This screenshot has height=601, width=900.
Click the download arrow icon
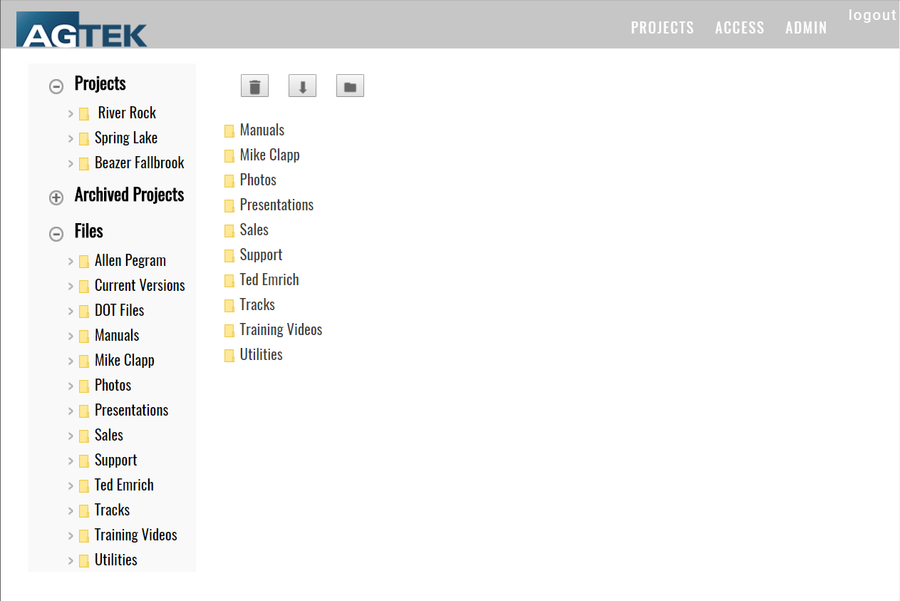(302, 85)
